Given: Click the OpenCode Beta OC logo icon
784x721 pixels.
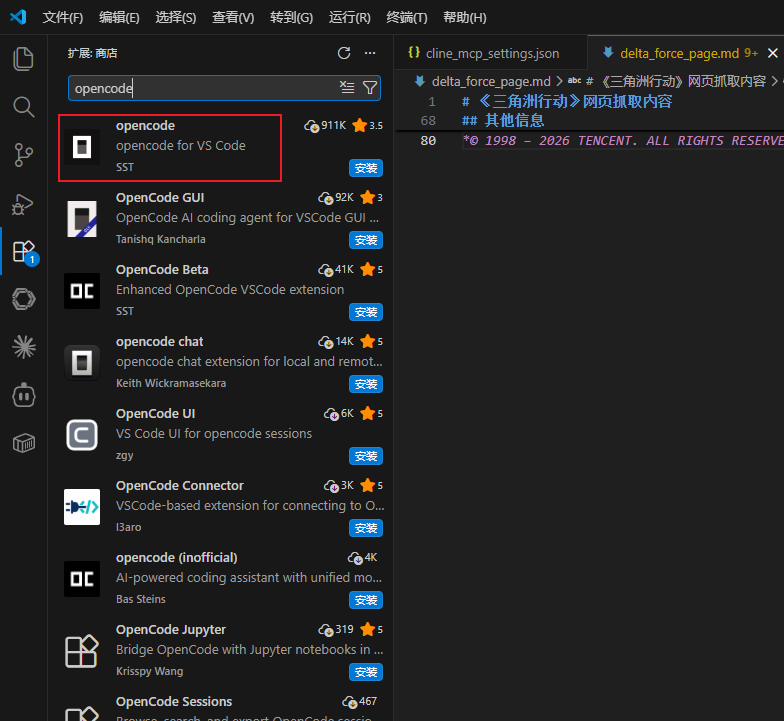Looking at the screenshot, I should coord(82,291).
